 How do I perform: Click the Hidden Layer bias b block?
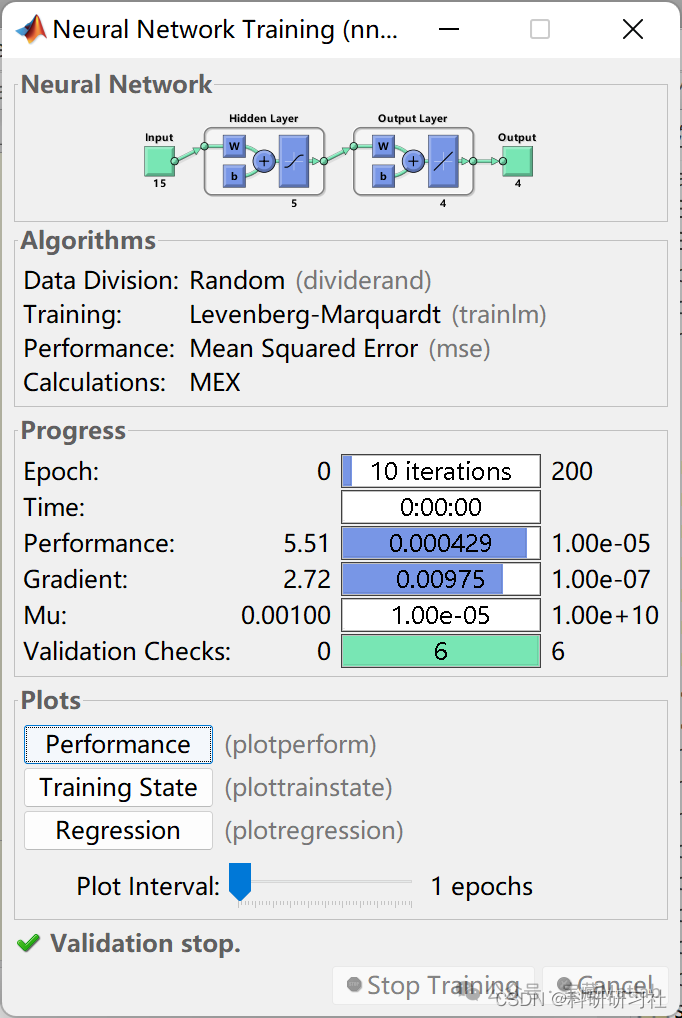[234, 176]
